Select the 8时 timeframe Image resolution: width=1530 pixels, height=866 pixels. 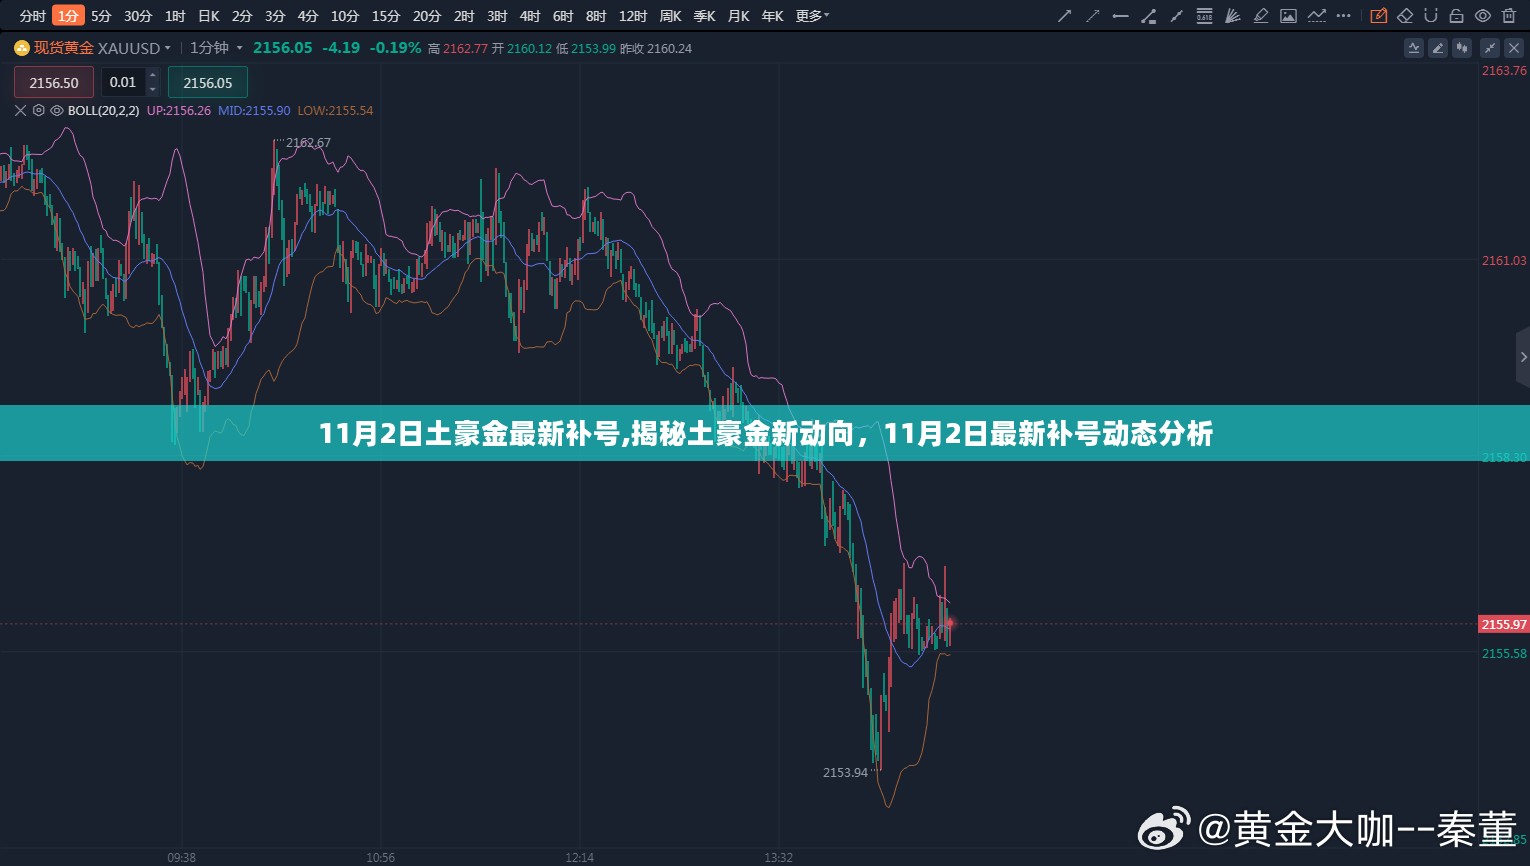pos(596,16)
